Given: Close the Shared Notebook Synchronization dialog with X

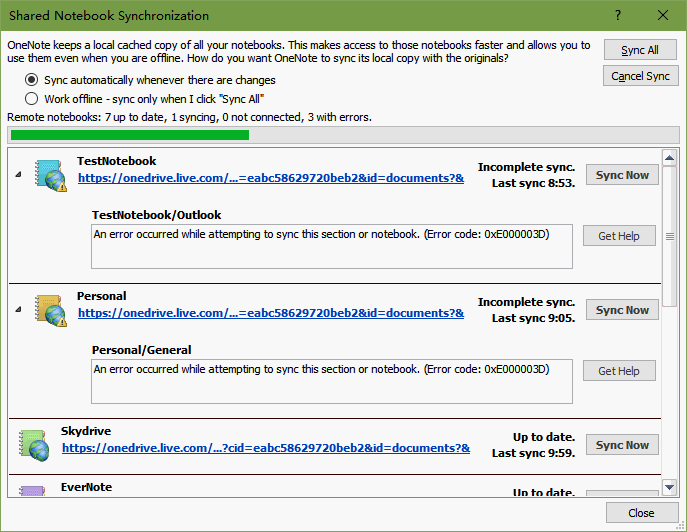Looking at the screenshot, I should pos(663,15).
